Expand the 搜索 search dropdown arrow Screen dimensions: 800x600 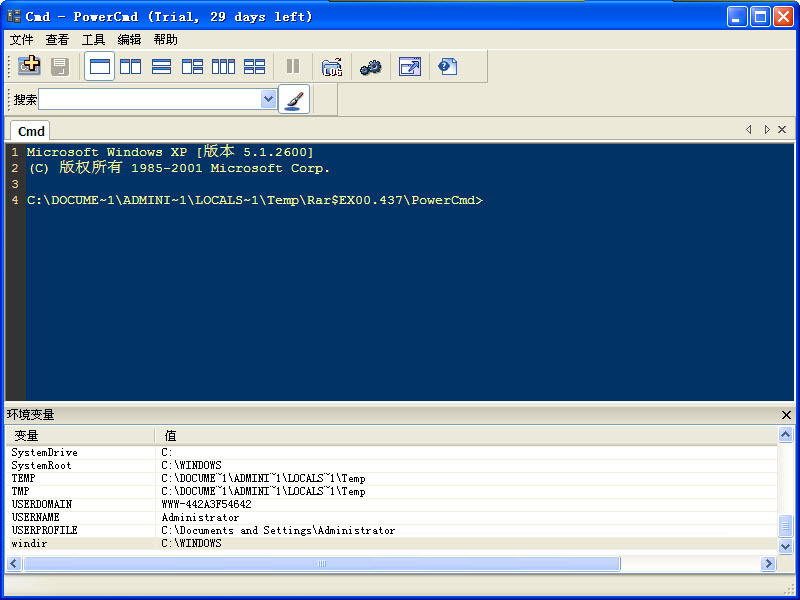point(268,99)
